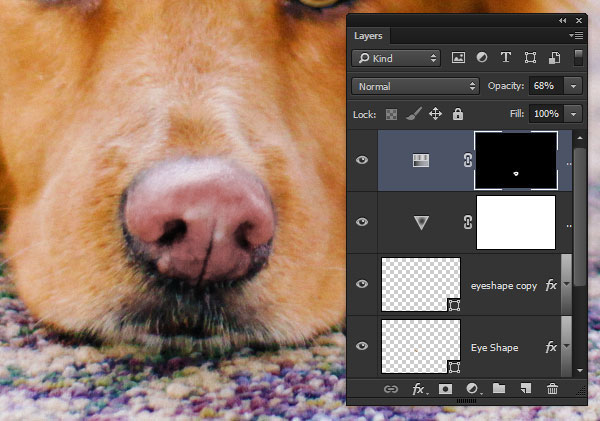
Task: Hide the Eye Shape layer
Action: [362, 346]
